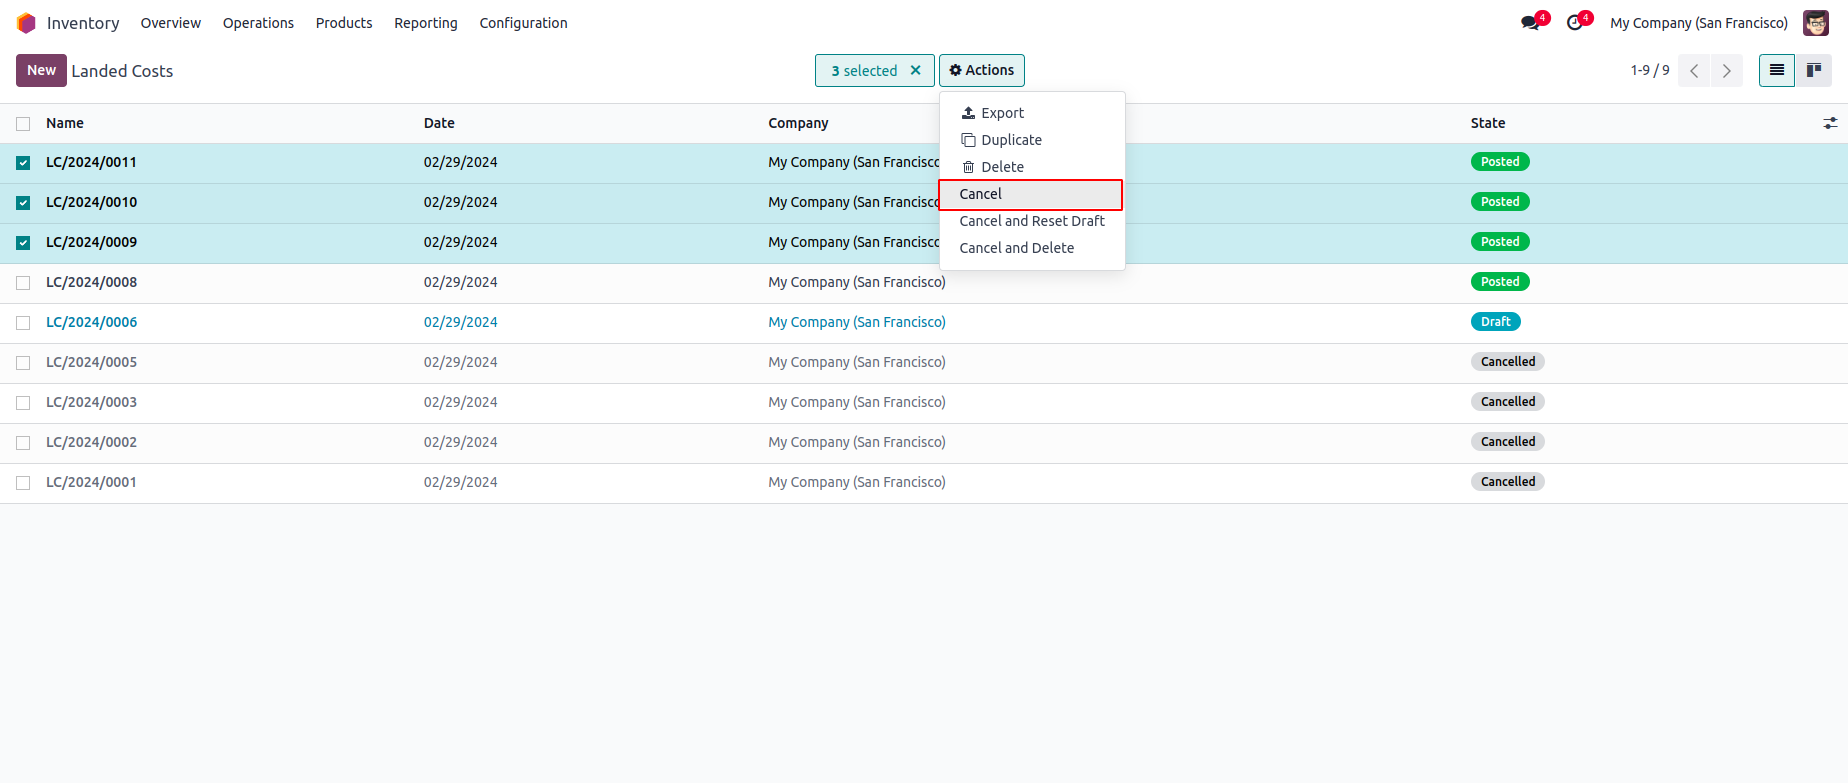Expand the Configuration menu

(523, 23)
